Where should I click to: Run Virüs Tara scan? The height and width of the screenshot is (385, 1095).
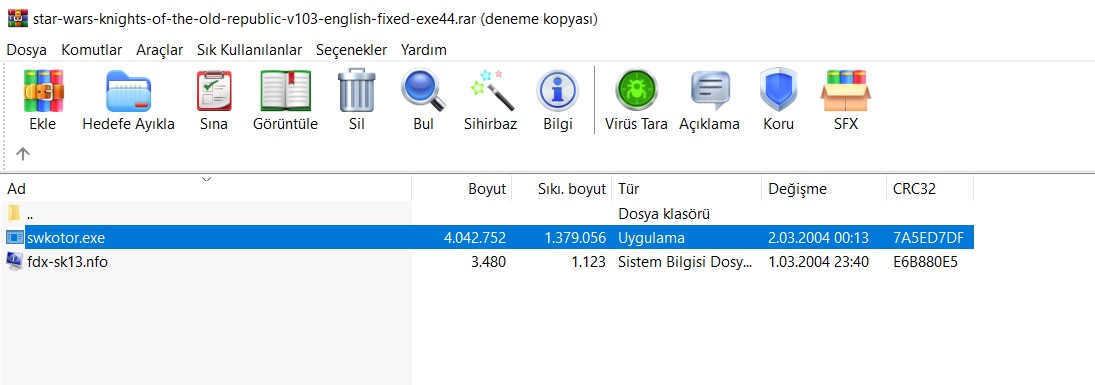click(x=636, y=91)
